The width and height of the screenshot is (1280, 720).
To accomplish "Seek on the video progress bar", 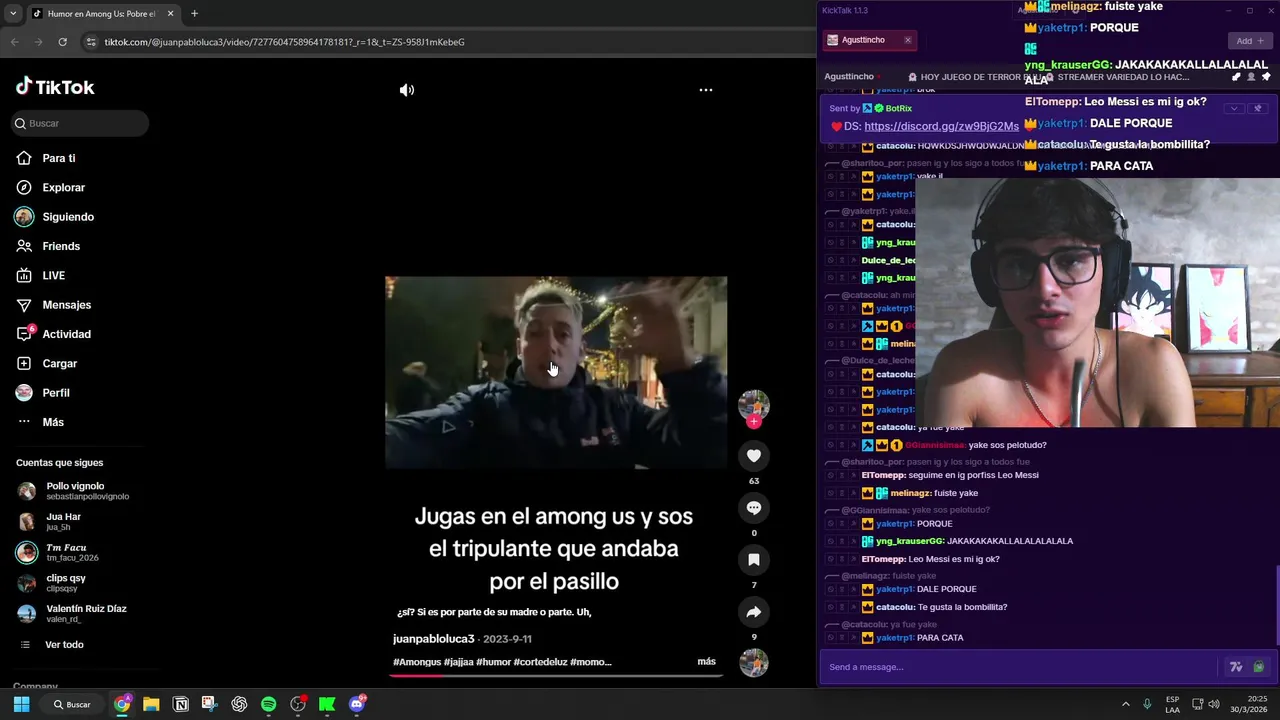I will [x=555, y=675].
